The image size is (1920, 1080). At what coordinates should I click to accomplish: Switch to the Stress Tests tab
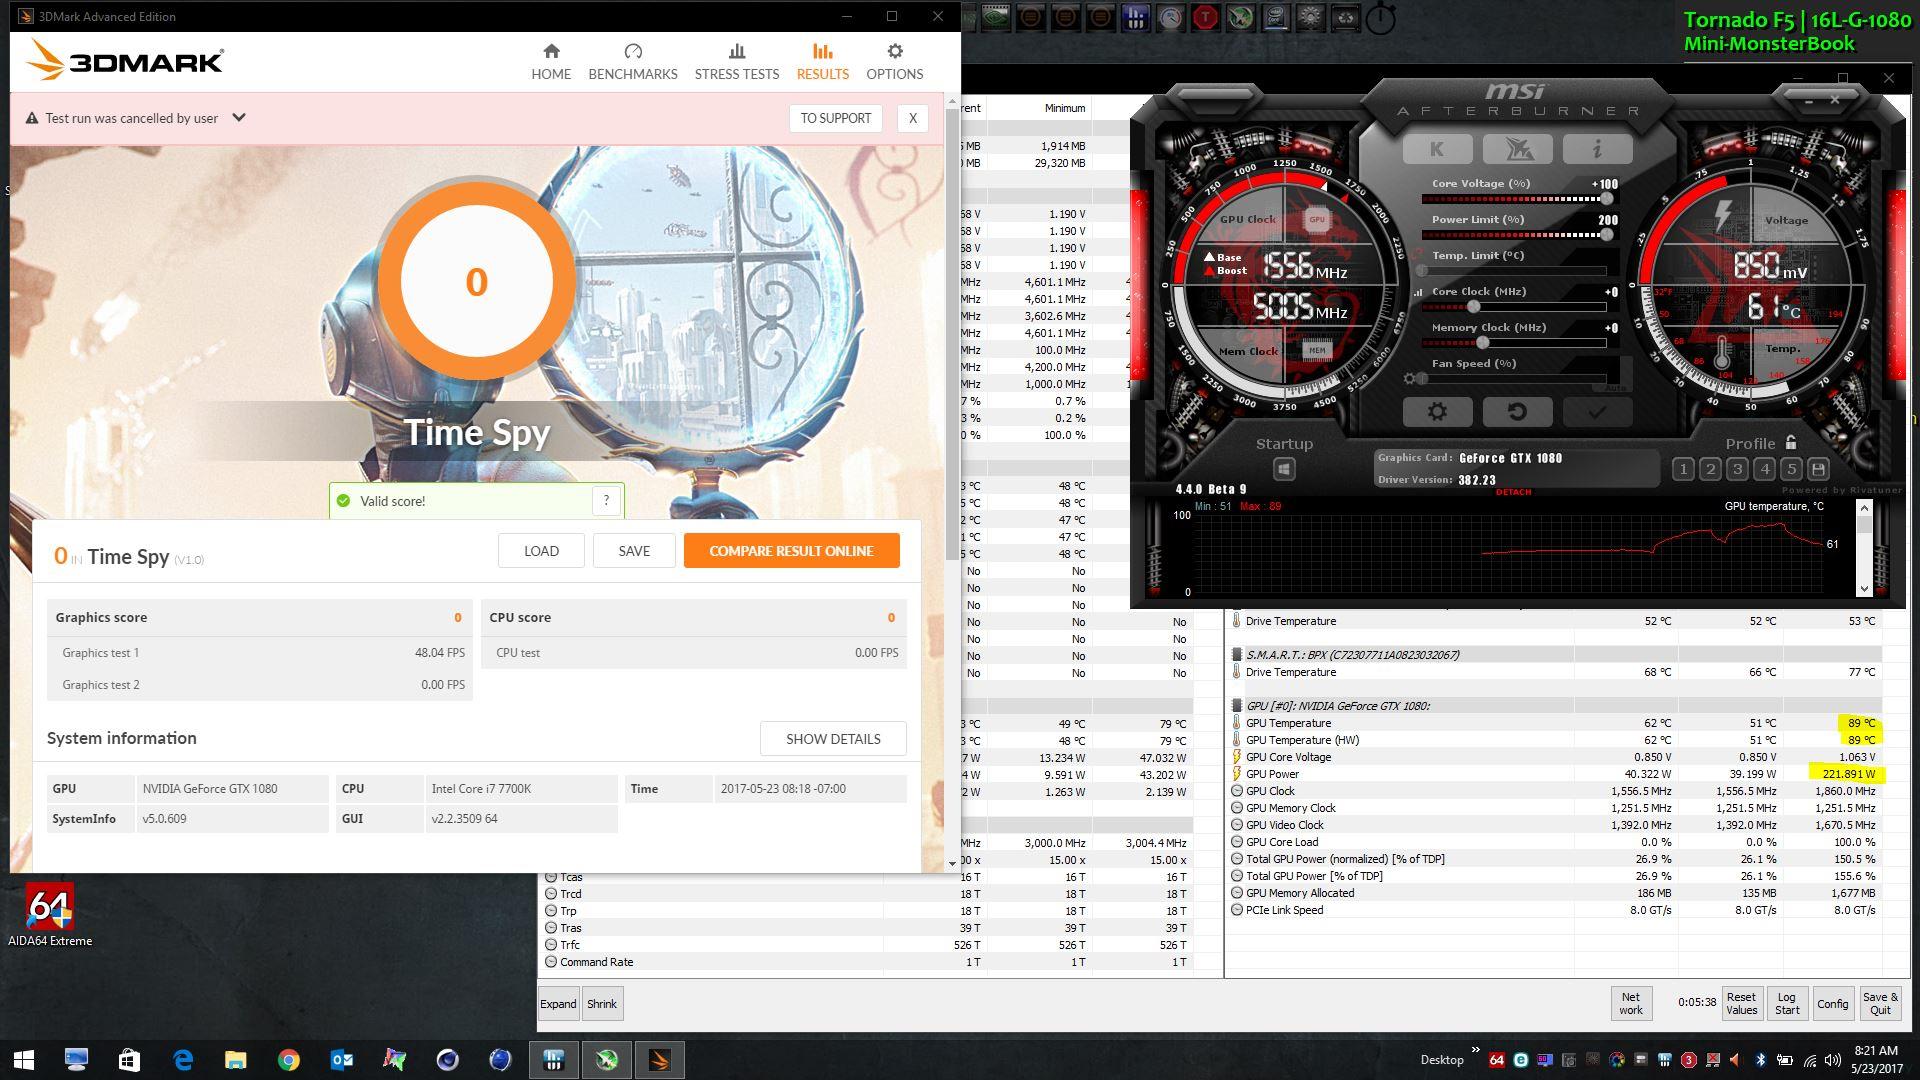click(x=736, y=61)
